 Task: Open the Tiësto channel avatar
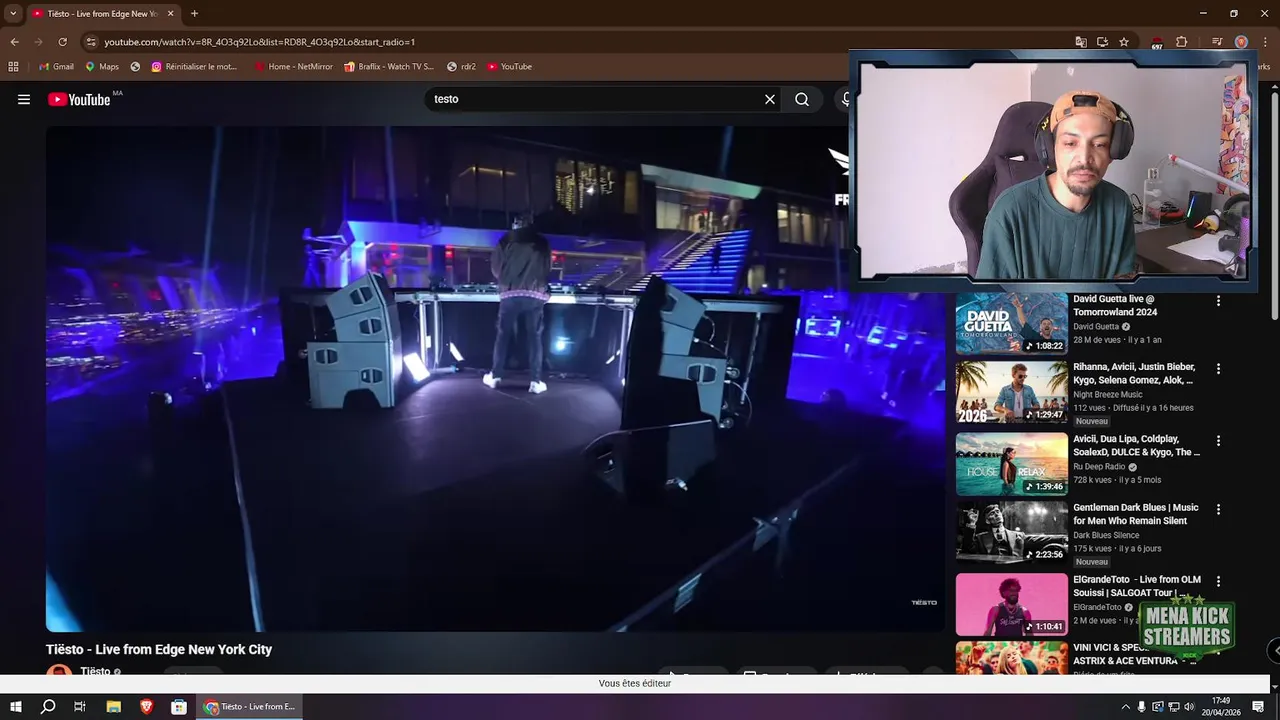[60, 670]
